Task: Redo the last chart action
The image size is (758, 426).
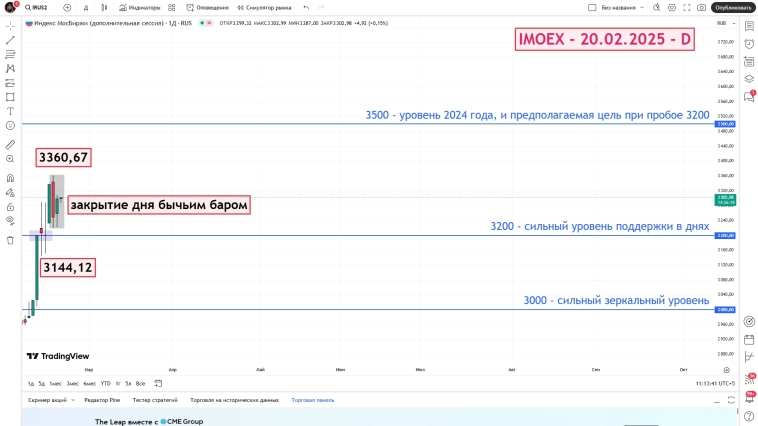Action: point(321,8)
